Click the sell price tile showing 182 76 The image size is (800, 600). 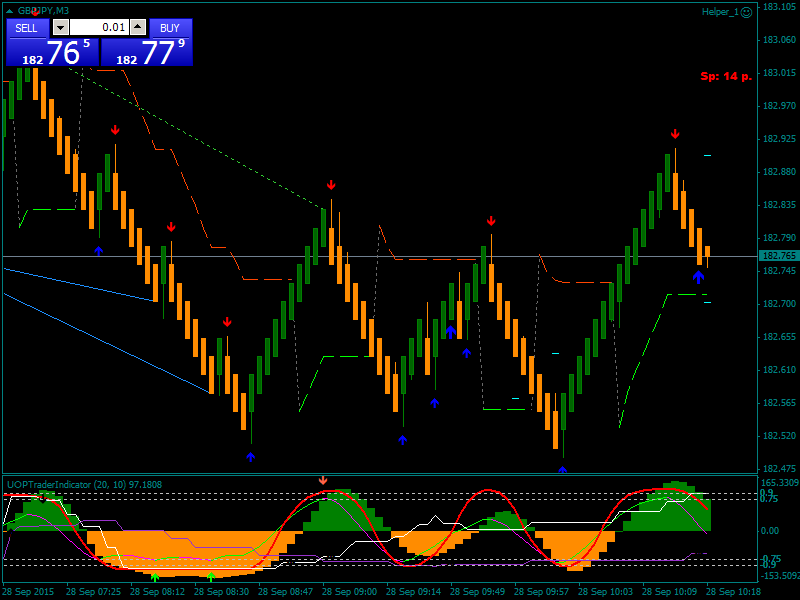(52, 53)
